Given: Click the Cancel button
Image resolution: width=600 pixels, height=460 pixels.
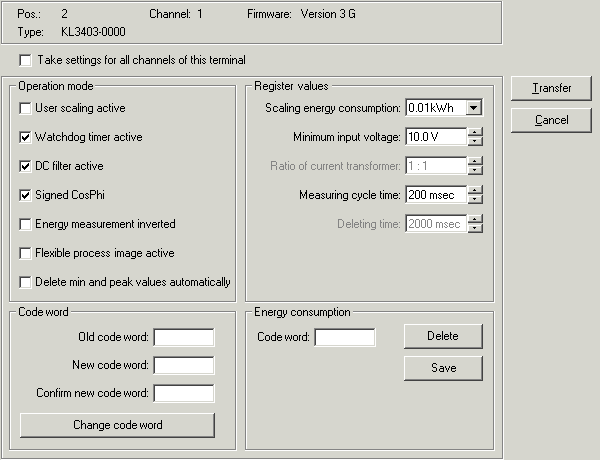Looking at the screenshot, I should 551,120.
